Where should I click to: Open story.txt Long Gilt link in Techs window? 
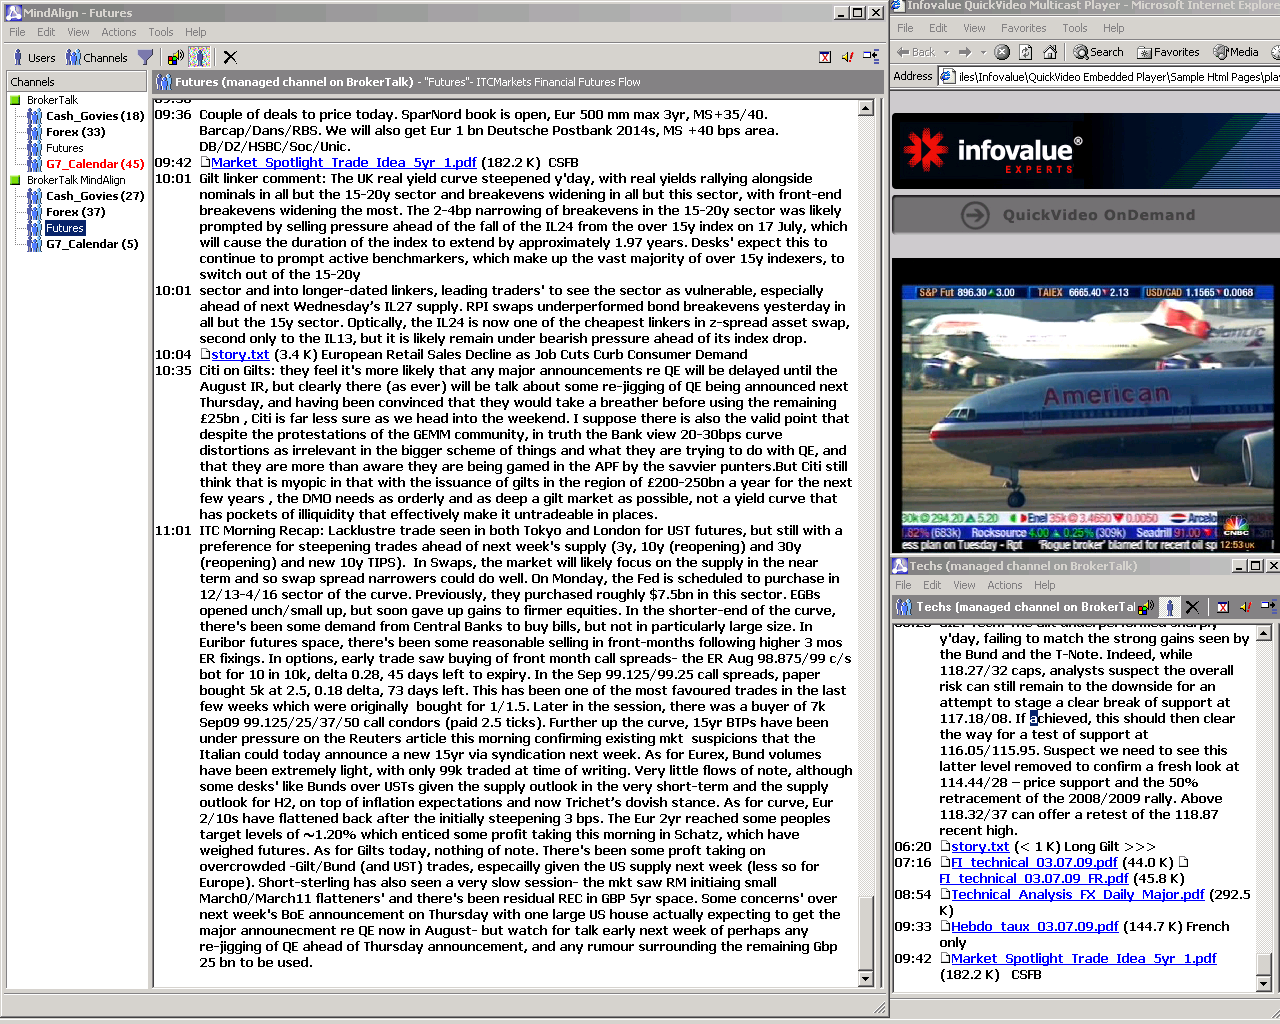[x=980, y=846]
